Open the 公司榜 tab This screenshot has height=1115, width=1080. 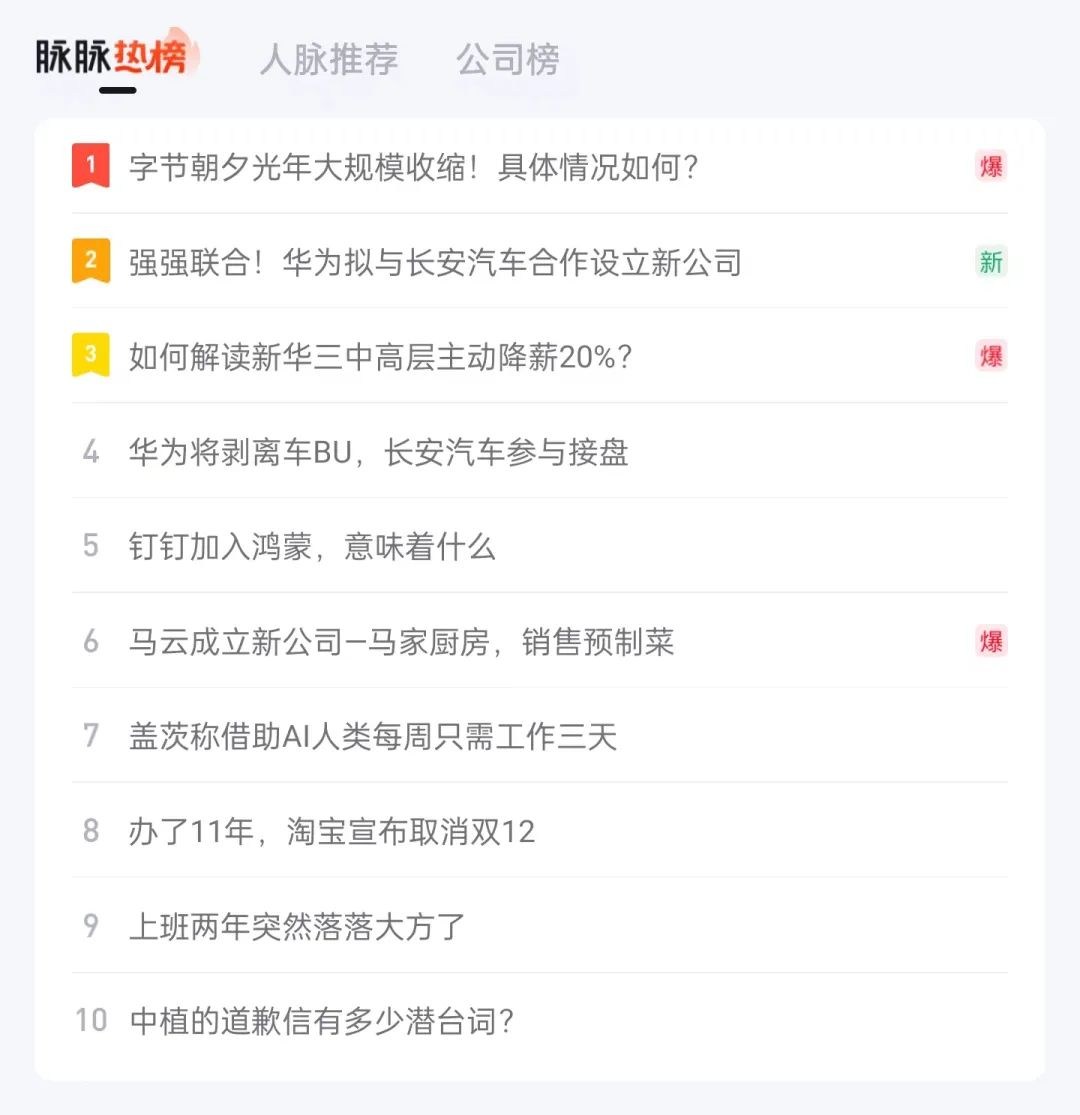[508, 60]
